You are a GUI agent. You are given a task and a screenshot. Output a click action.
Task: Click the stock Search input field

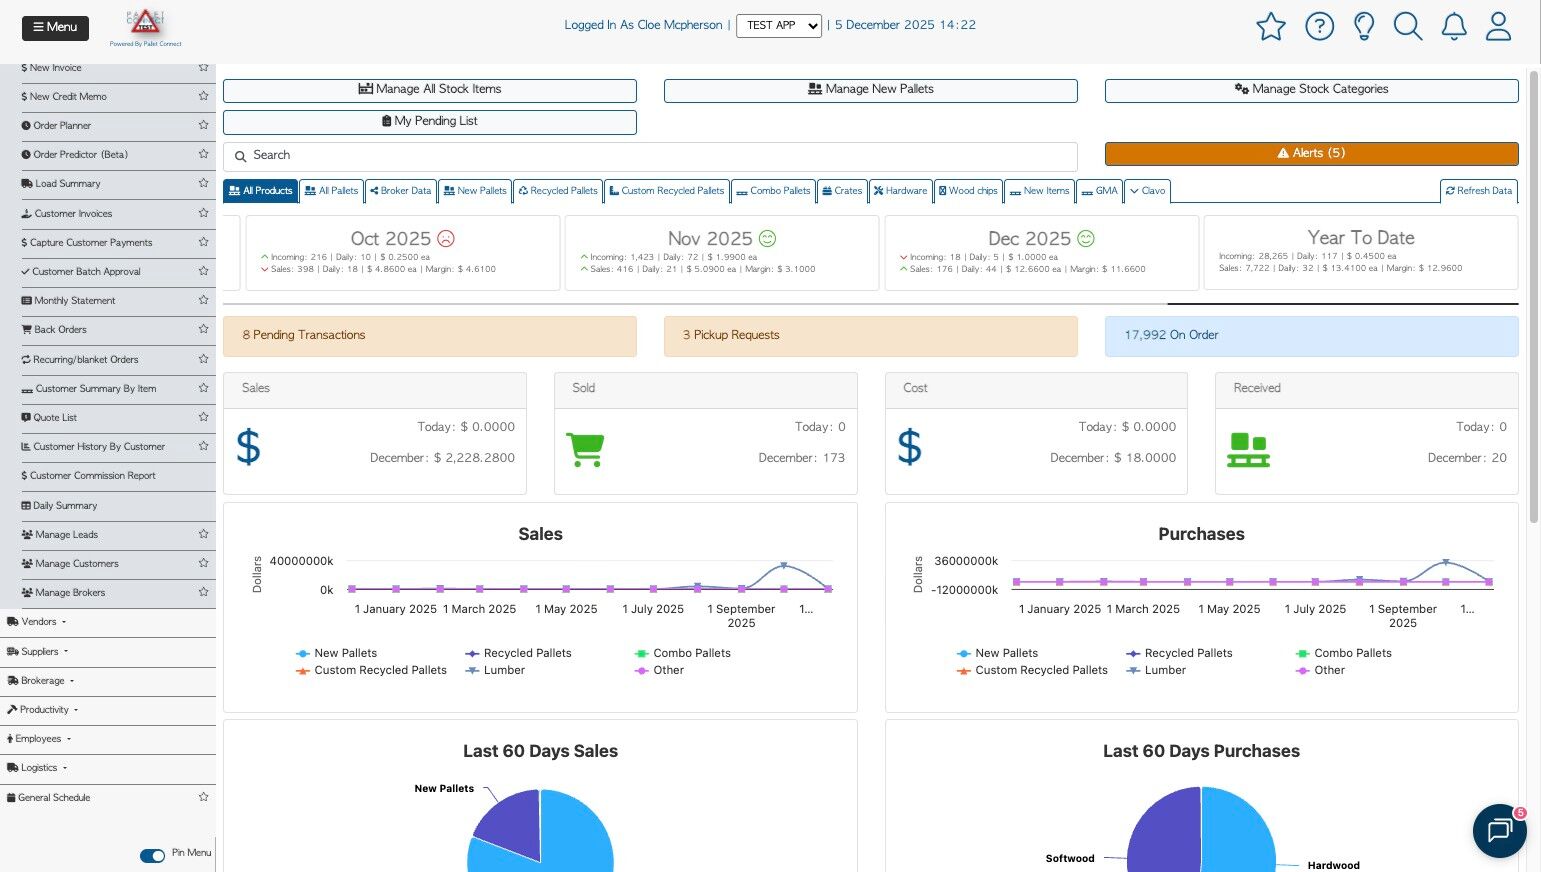(650, 156)
